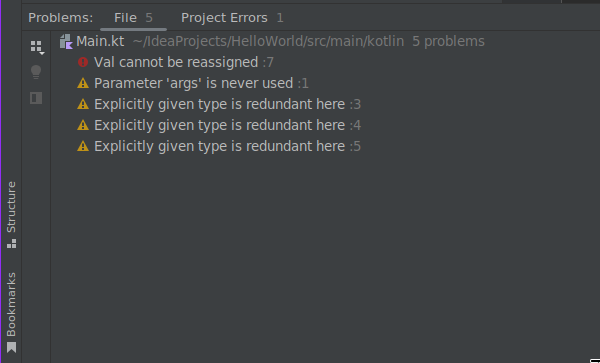This screenshot has width=600, height=363.
Task: Click the warning icon beside Parameter 'args'
Action: click(x=83, y=83)
